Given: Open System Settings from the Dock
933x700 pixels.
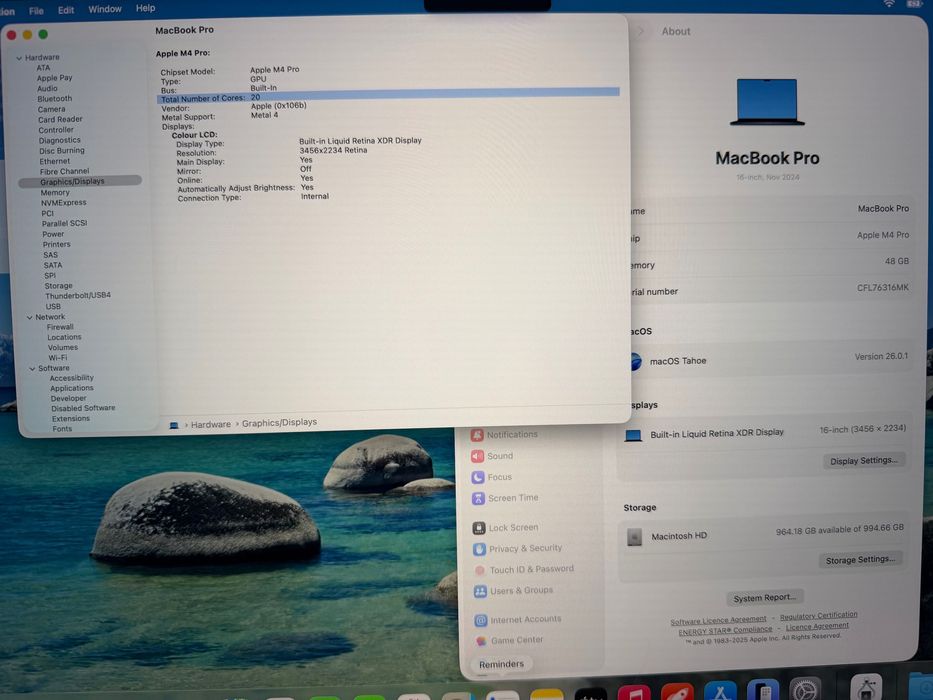Looking at the screenshot, I should [804, 690].
